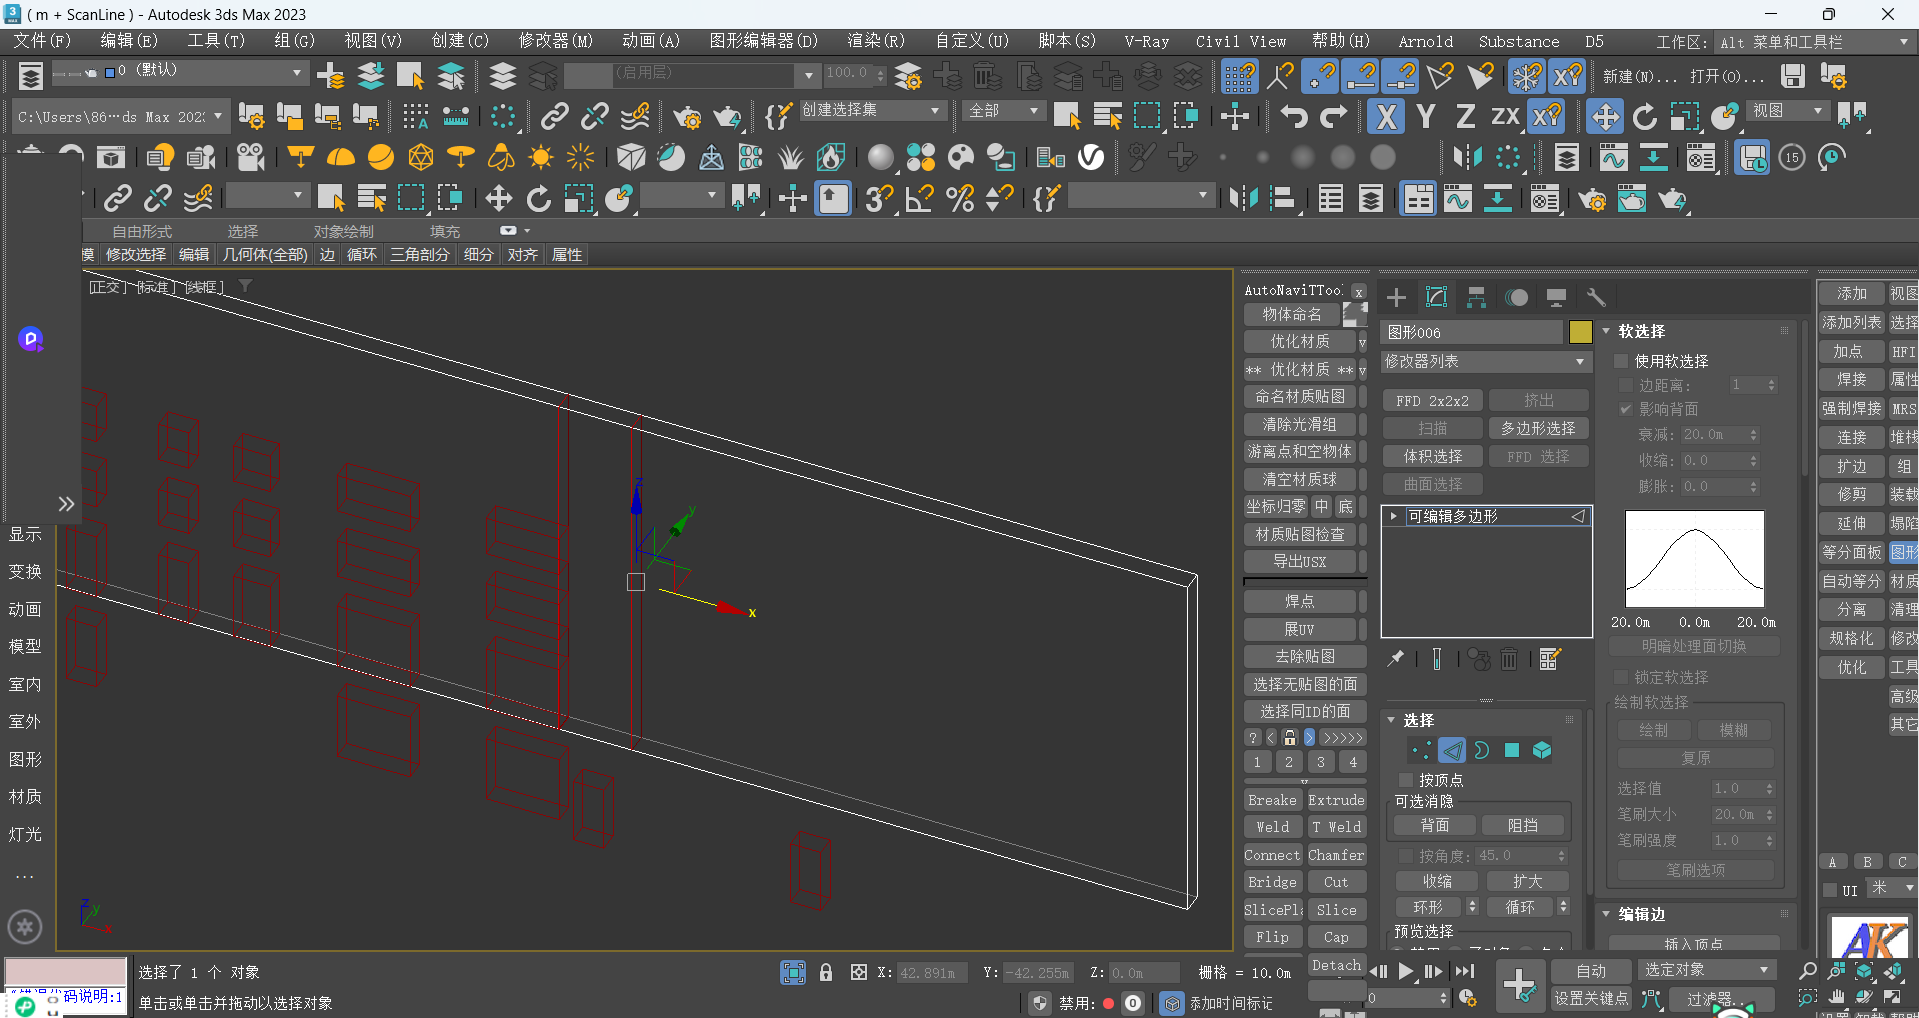The height and width of the screenshot is (1018, 1919).
Task: Save file with floppy disk icon
Action: click(x=1793, y=76)
